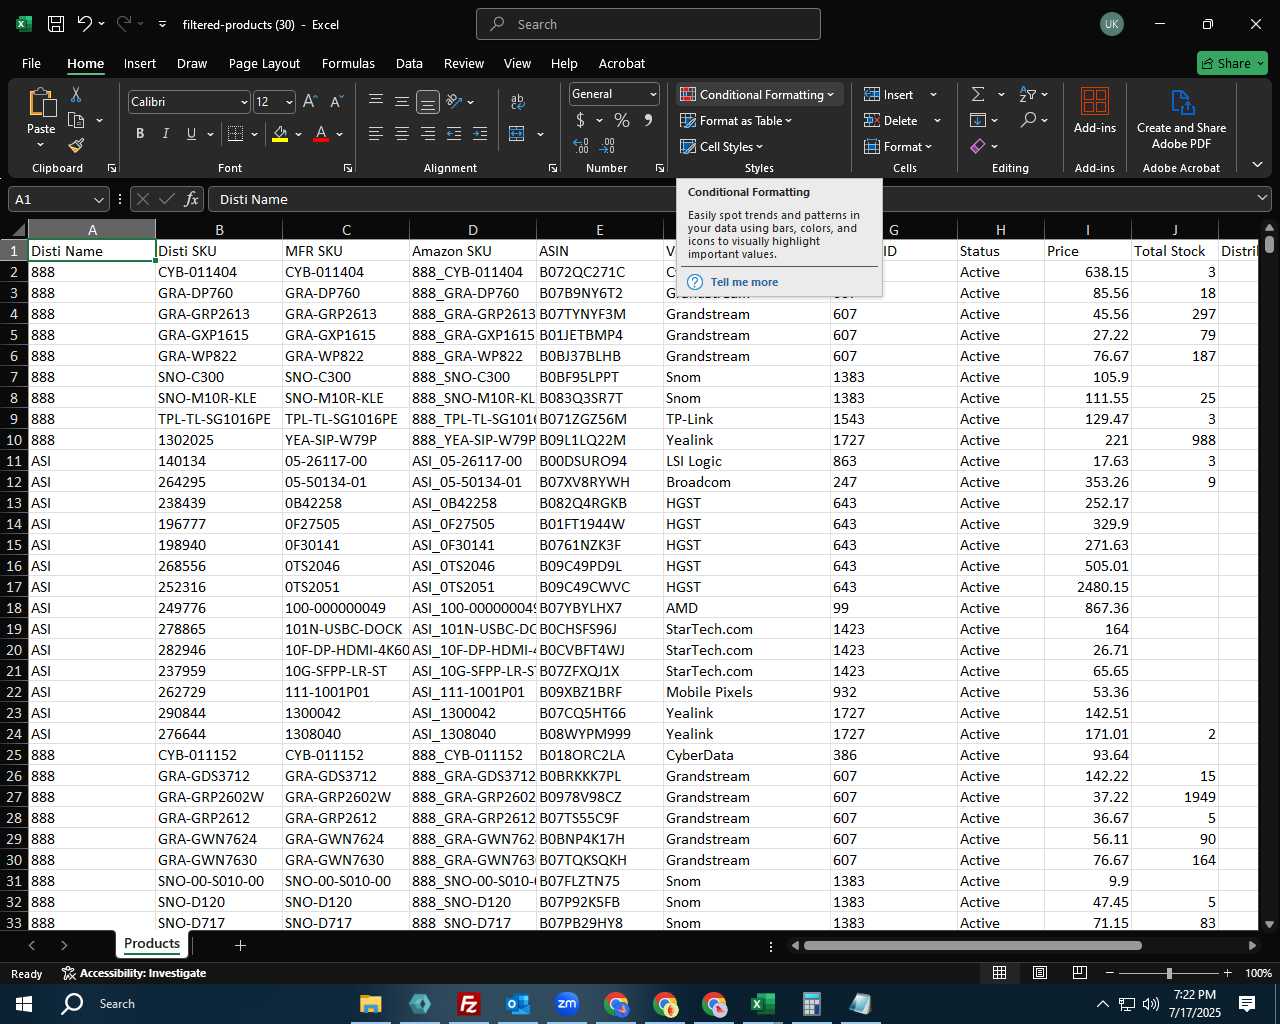Click the Share button

click(1232, 63)
